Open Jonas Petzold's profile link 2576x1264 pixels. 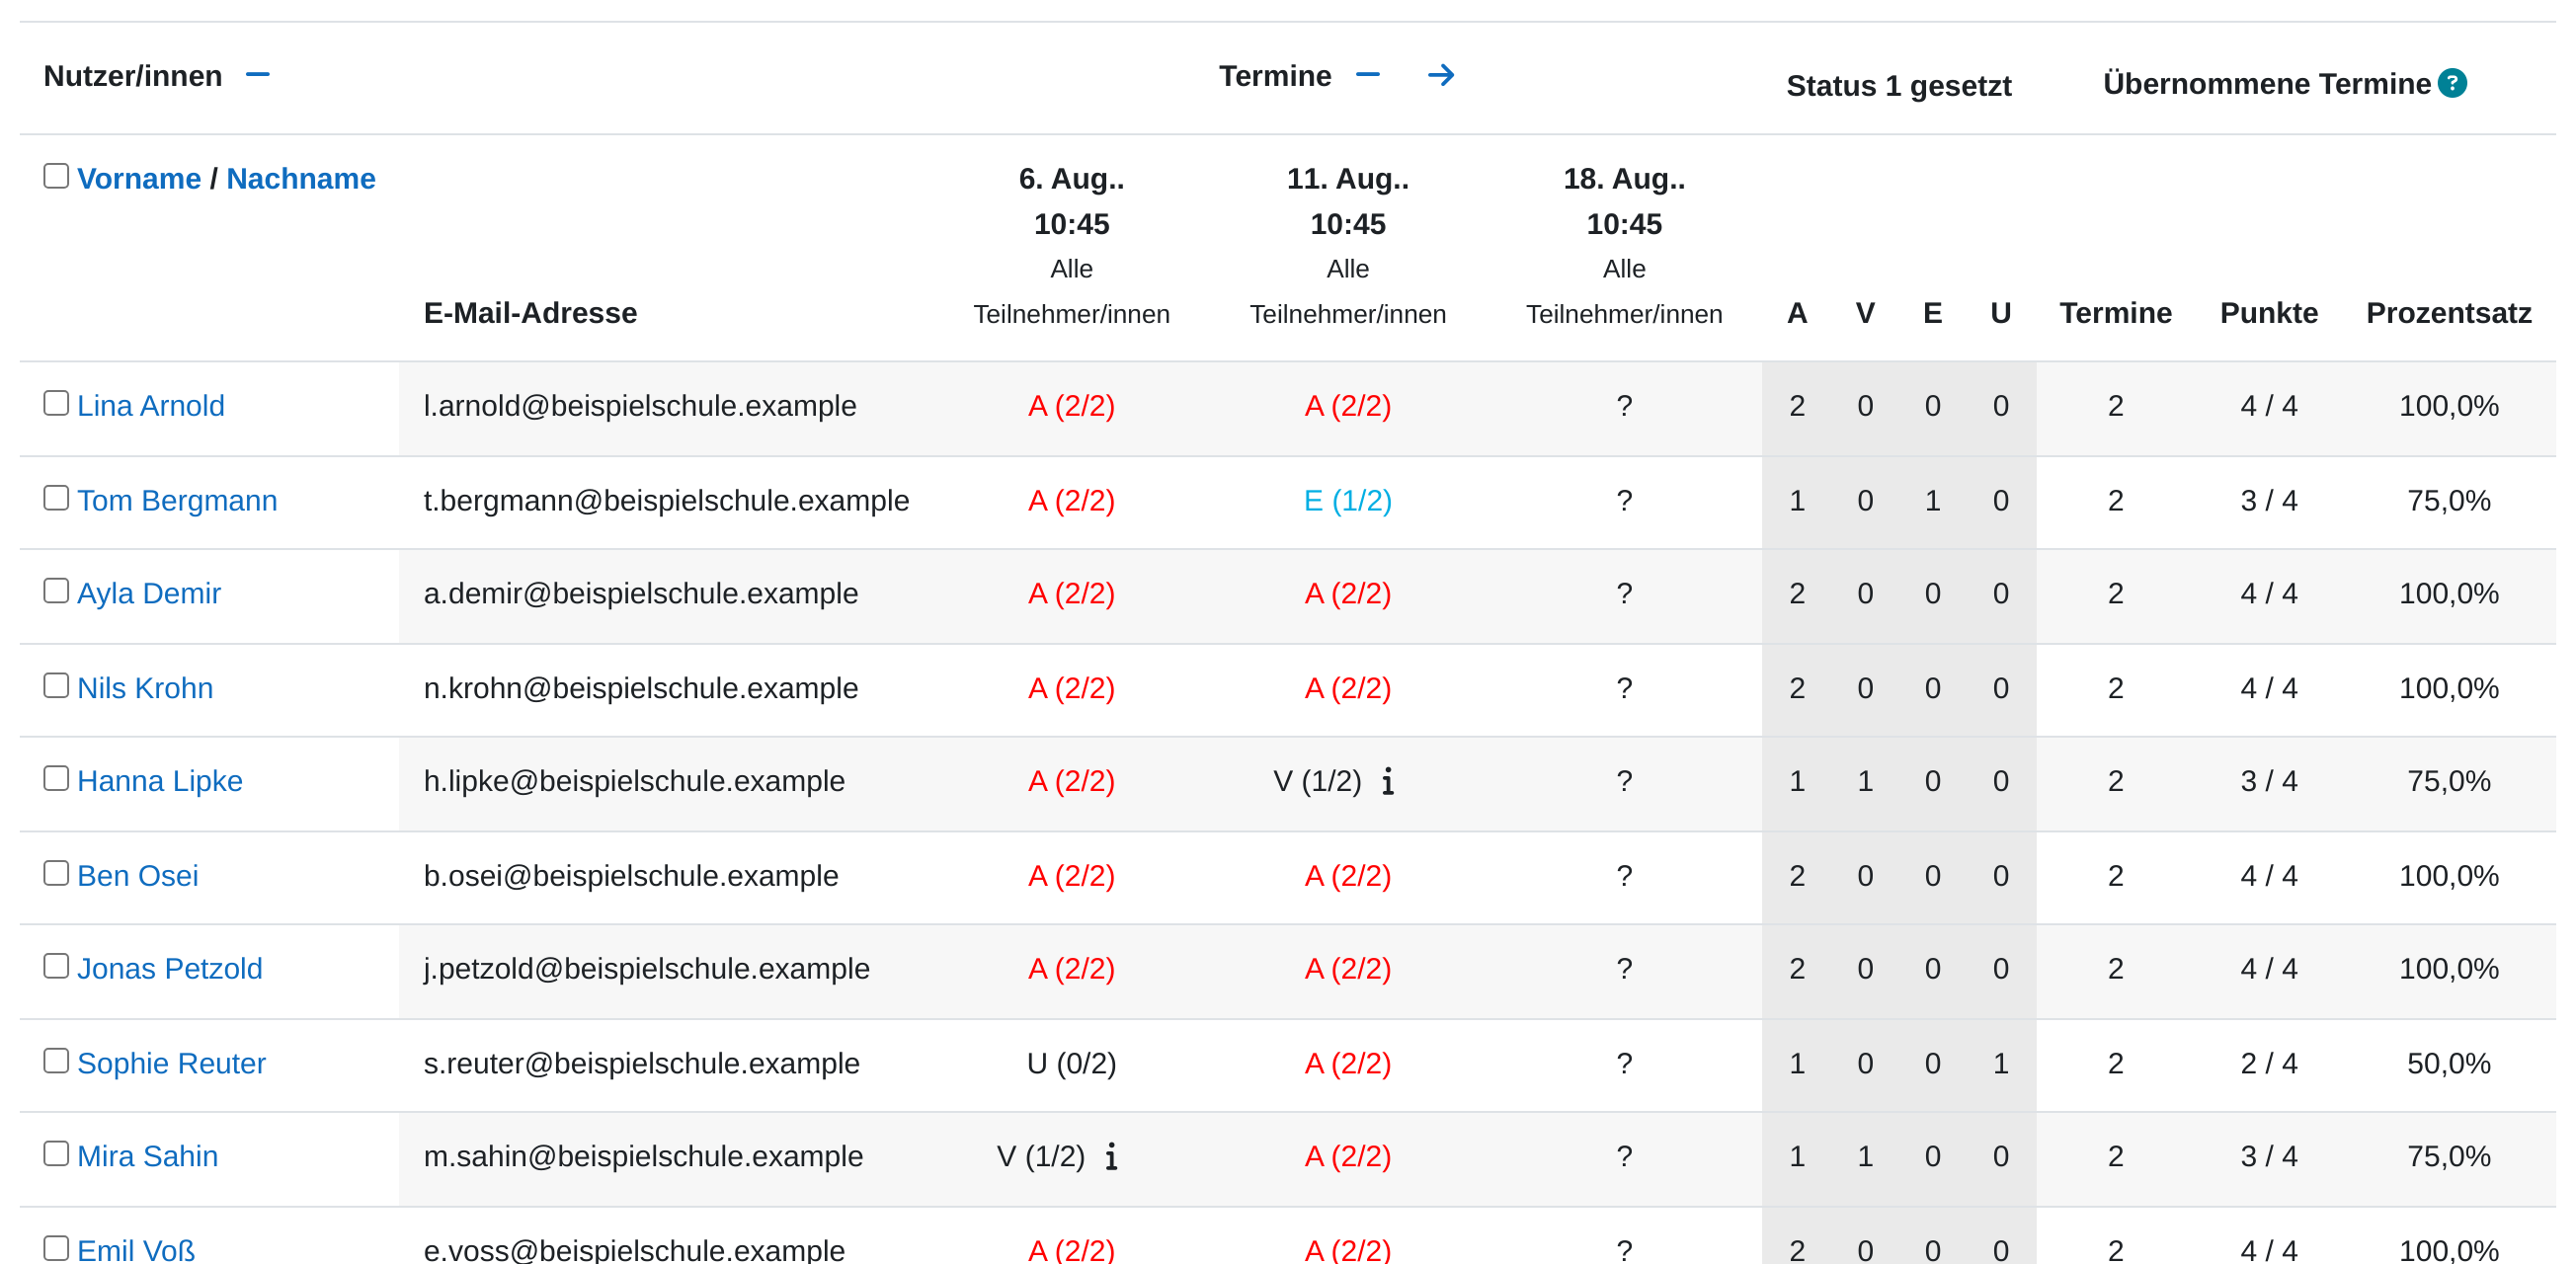pyautogui.click(x=170, y=969)
